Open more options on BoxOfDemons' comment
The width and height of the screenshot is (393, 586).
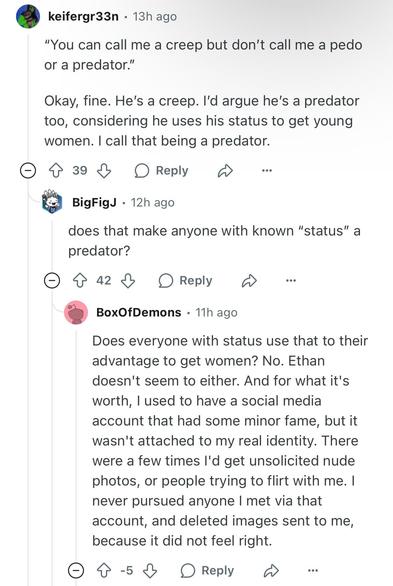pos(313,570)
